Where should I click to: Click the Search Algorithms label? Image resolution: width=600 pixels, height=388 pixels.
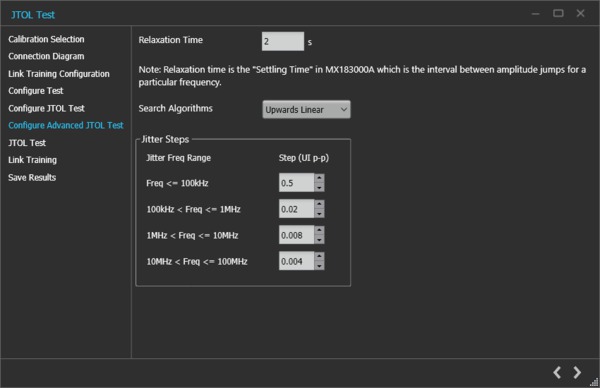tap(176, 108)
